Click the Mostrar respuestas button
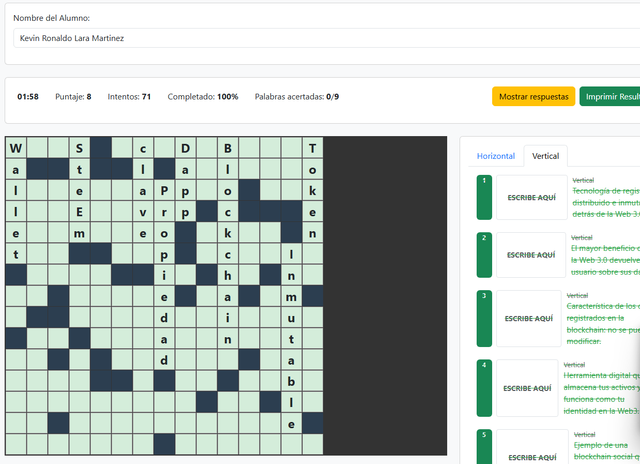Screen dimensions: 640x464 pyautogui.click(x=533, y=97)
